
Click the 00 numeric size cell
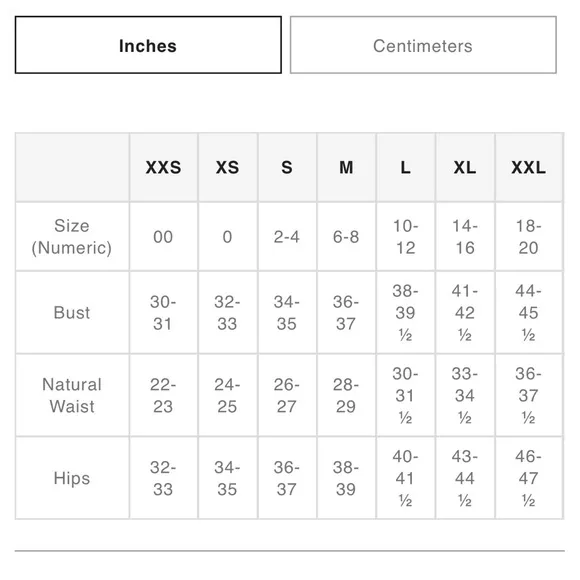pos(163,237)
